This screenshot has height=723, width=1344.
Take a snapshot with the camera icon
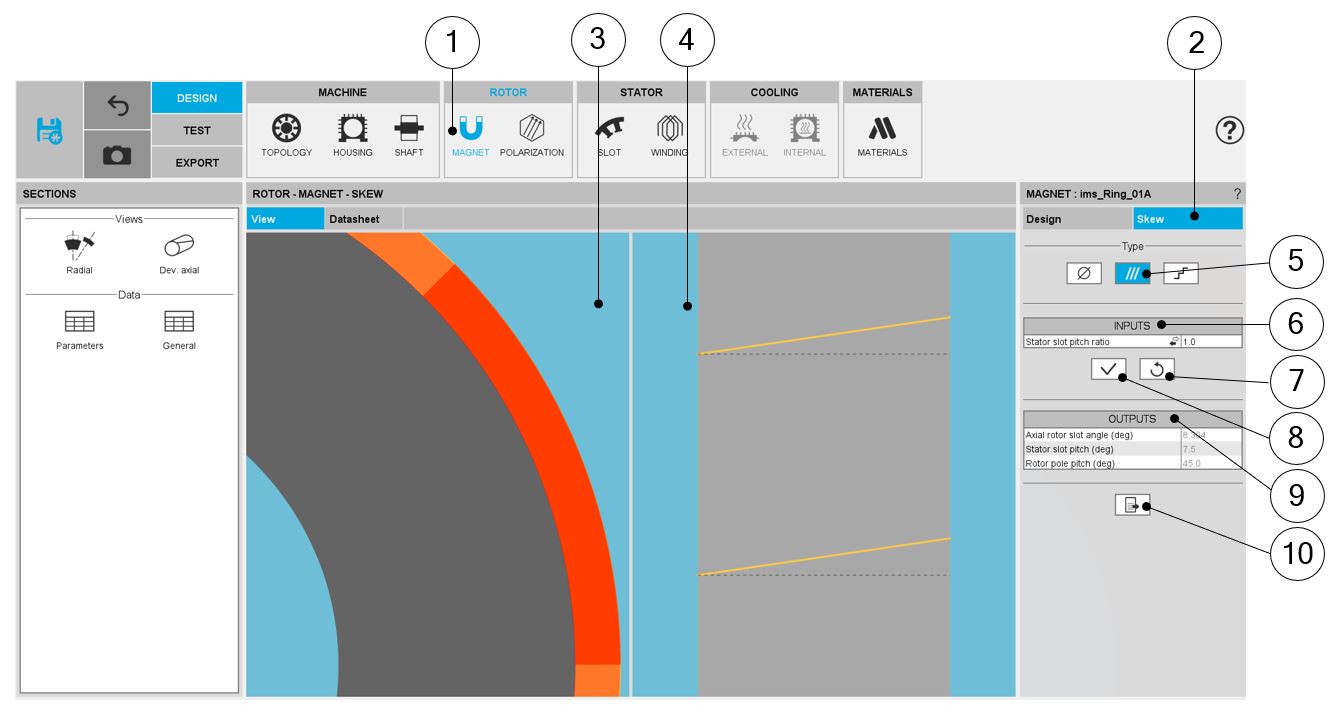point(118,155)
